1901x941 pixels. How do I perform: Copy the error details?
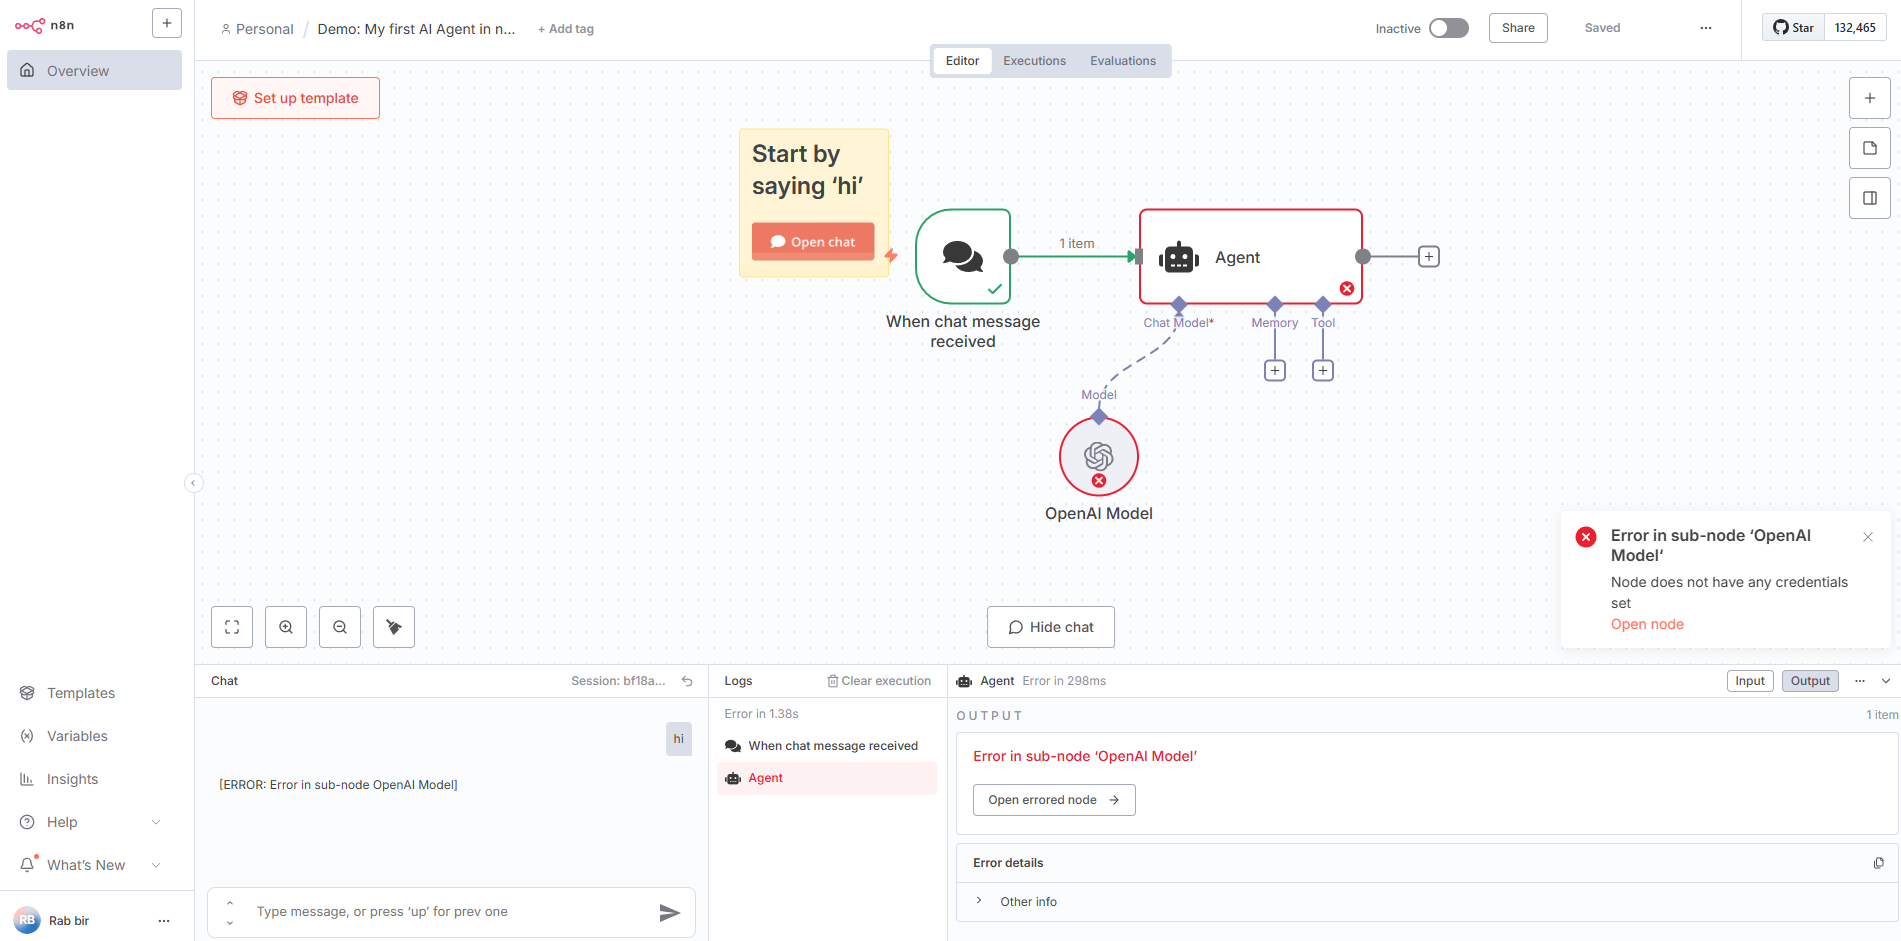click(x=1878, y=863)
